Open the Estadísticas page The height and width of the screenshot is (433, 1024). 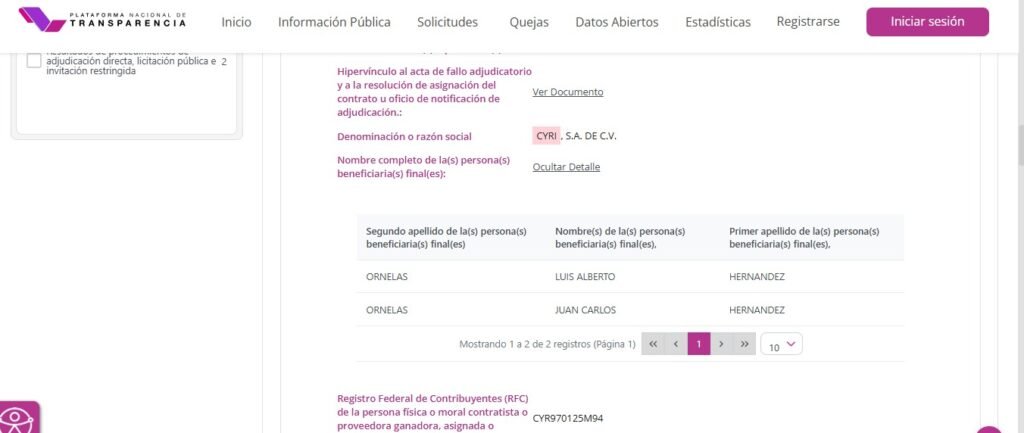point(718,22)
